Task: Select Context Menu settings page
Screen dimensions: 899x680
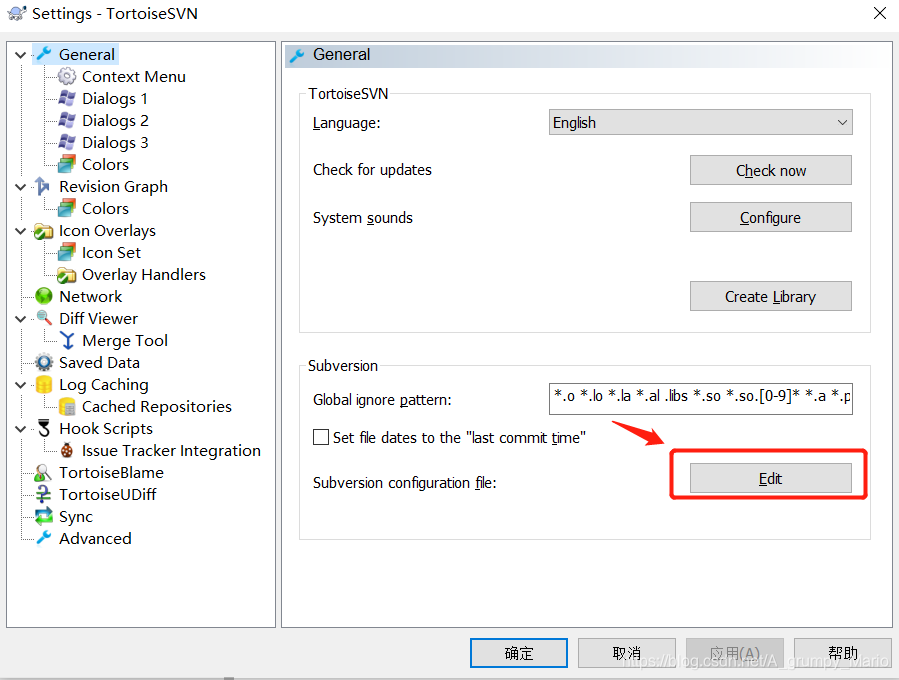Action: coord(134,76)
